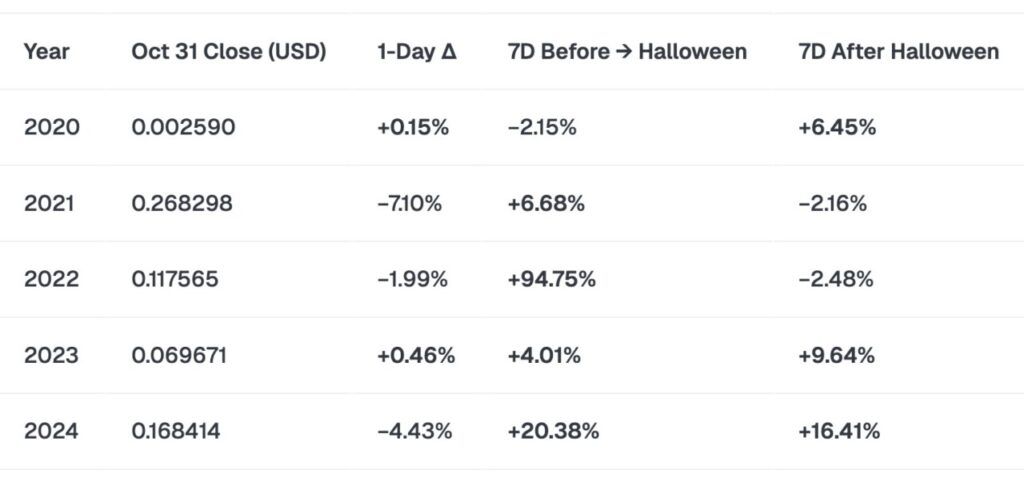Select the +16.41% after-Halloween value
This screenshot has height=478, width=1024.
(x=840, y=432)
